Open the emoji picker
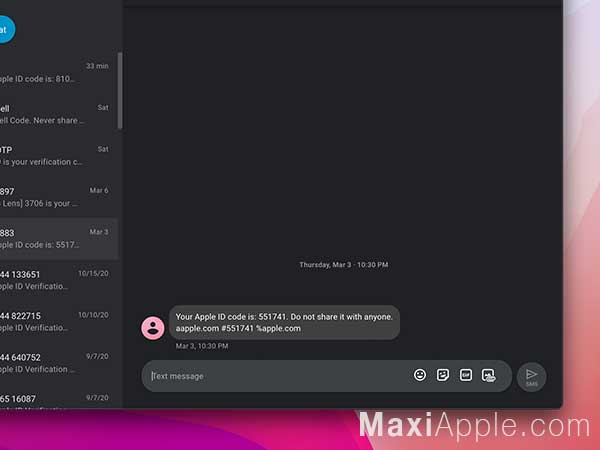The width and height of the screenshot is (600, 450). point(420,375)
